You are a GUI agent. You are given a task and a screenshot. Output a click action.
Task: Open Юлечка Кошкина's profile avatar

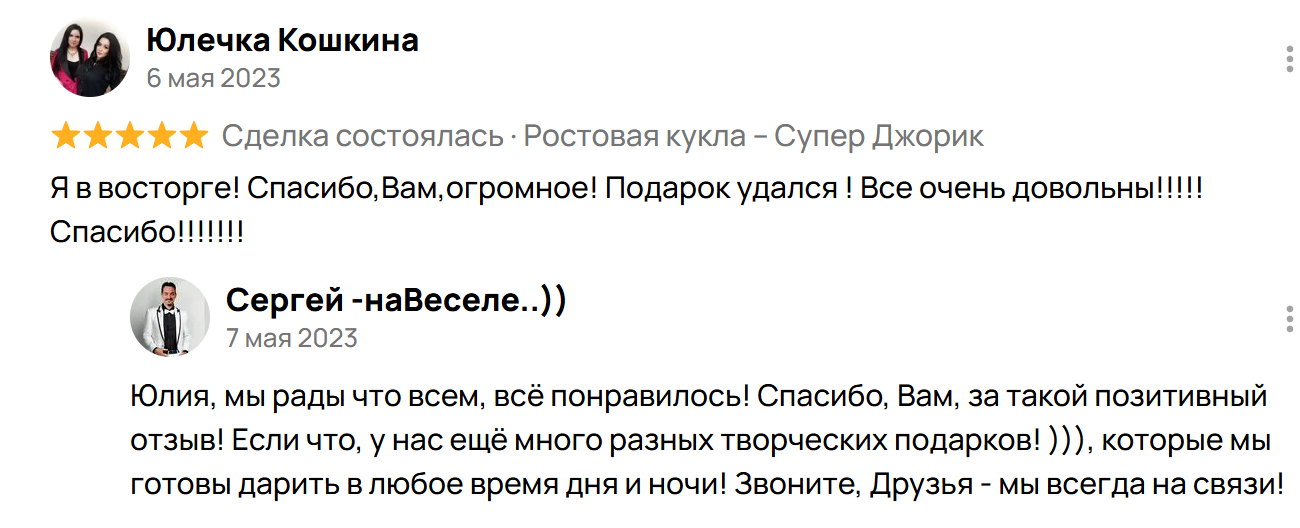90,57
